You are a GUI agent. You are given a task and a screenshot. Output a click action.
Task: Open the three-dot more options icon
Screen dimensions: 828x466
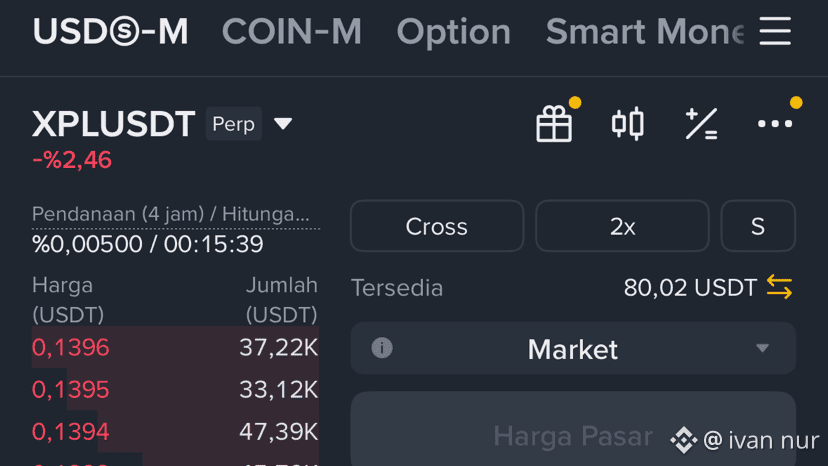click(x=775, y=124)
